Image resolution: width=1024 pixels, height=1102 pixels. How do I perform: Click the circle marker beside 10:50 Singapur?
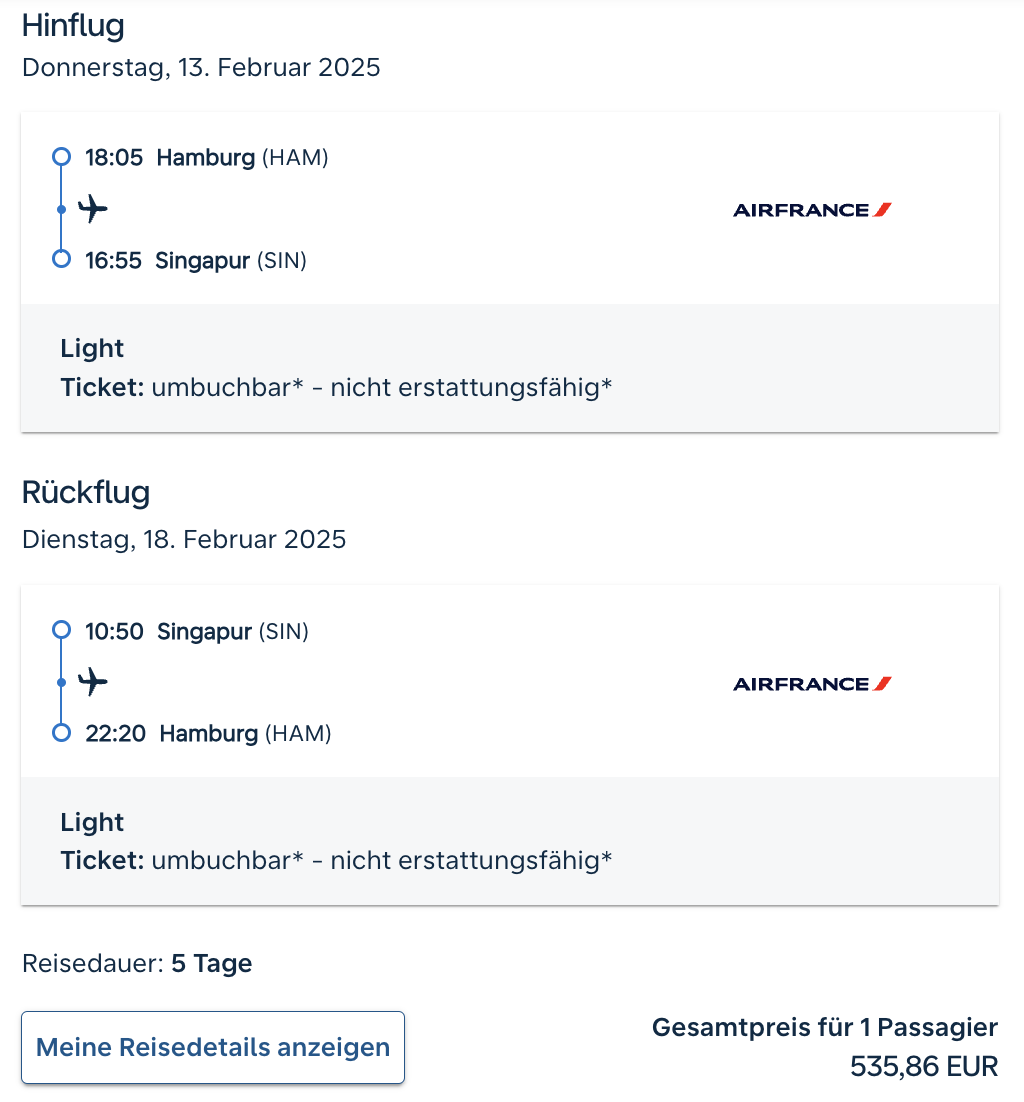[61, 630]
